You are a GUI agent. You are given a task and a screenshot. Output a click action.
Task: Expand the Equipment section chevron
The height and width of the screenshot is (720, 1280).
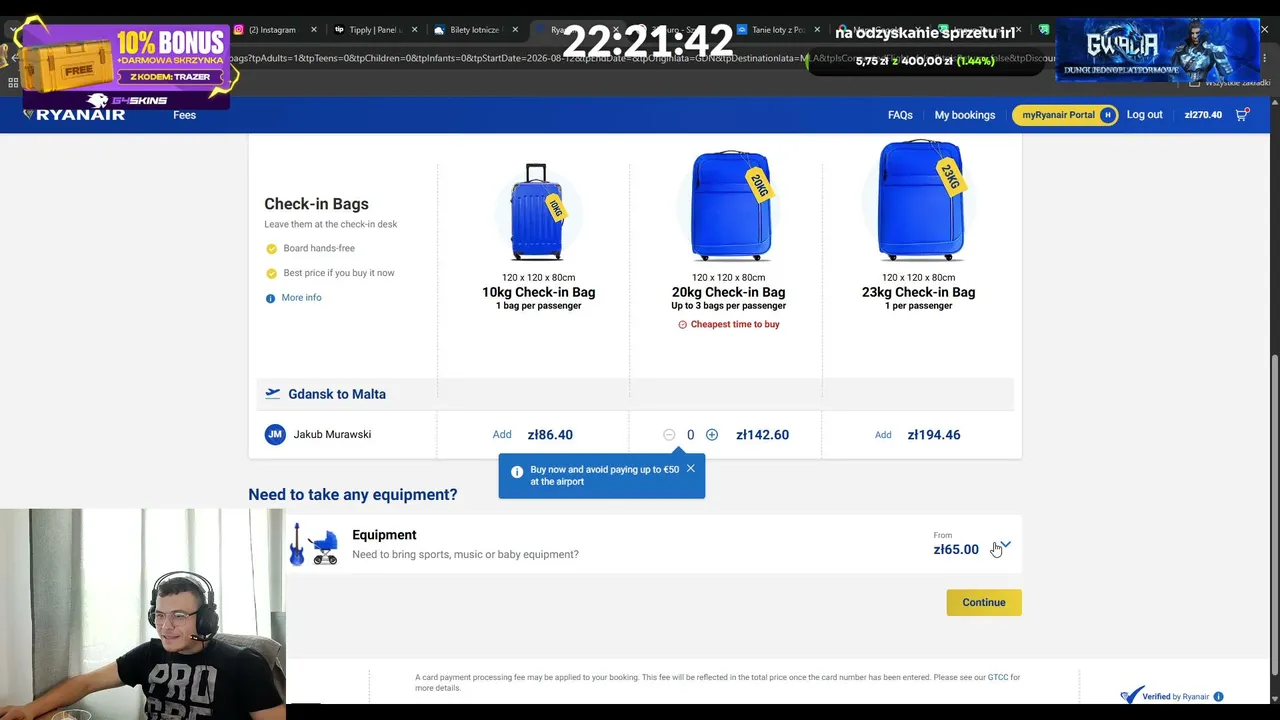click(x=1005, y=545)
